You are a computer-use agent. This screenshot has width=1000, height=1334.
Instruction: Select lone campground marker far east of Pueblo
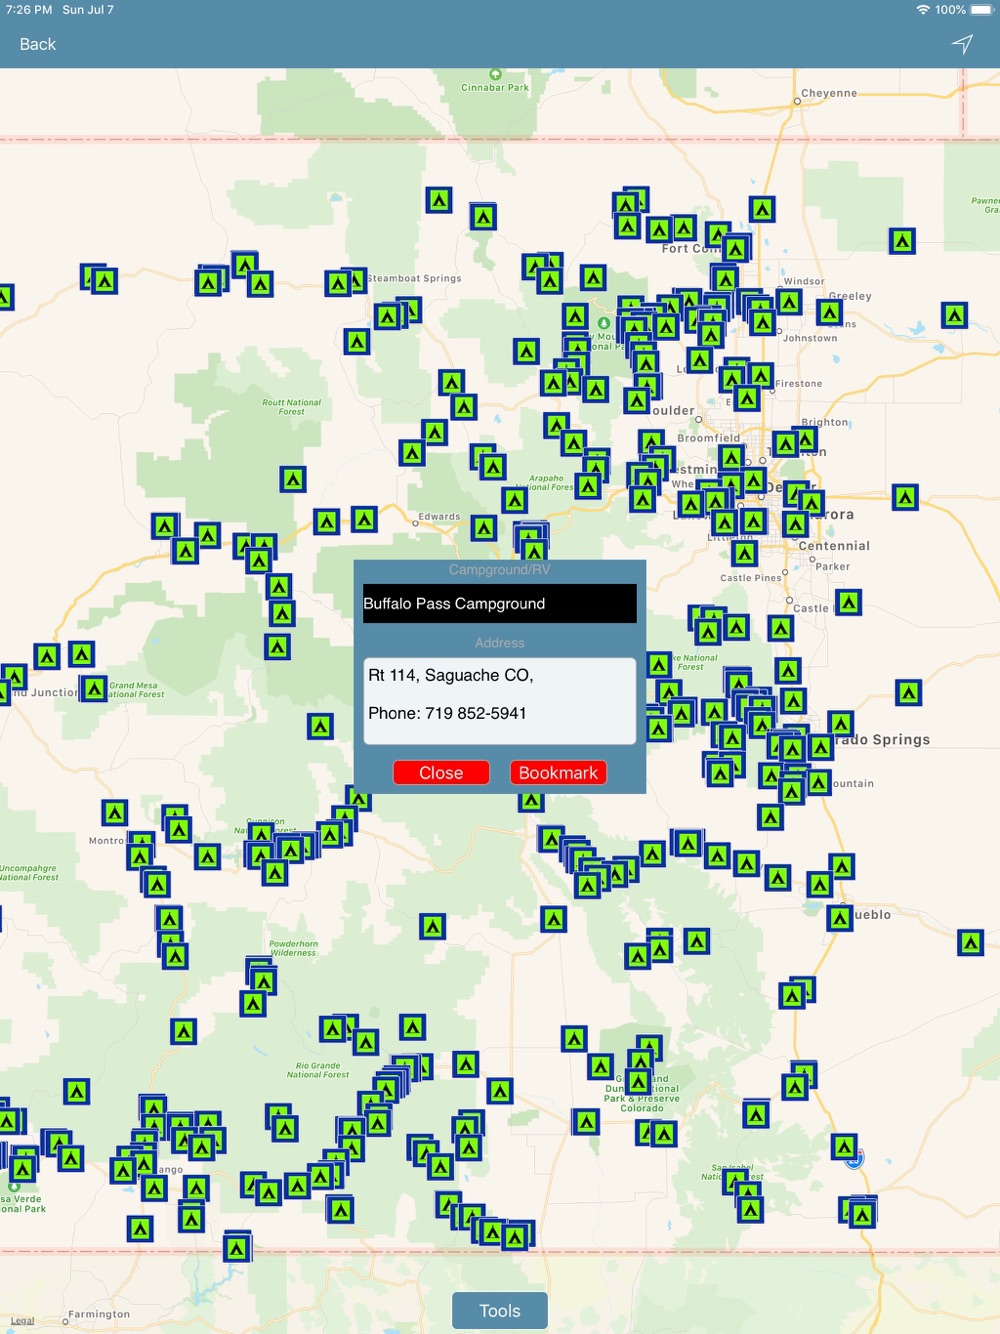tap(970, 942)
